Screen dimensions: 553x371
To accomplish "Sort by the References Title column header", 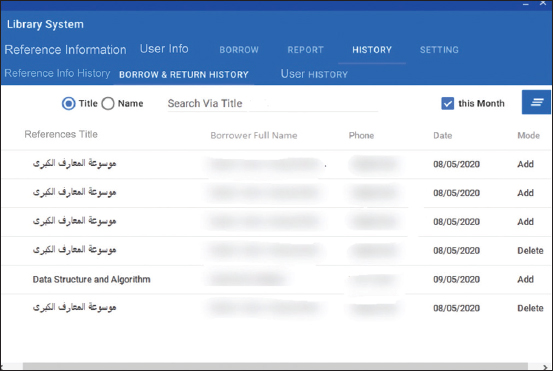I will (x=61, y=134).
